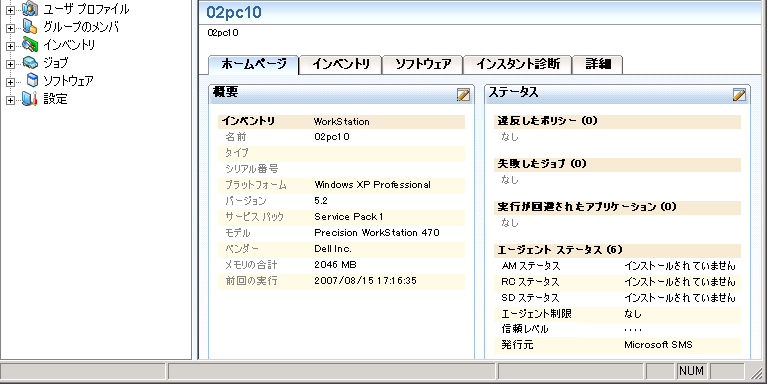This screenshot has height=384, width=767.
Task: Select ジョブ in the tree
Action: 56,63
